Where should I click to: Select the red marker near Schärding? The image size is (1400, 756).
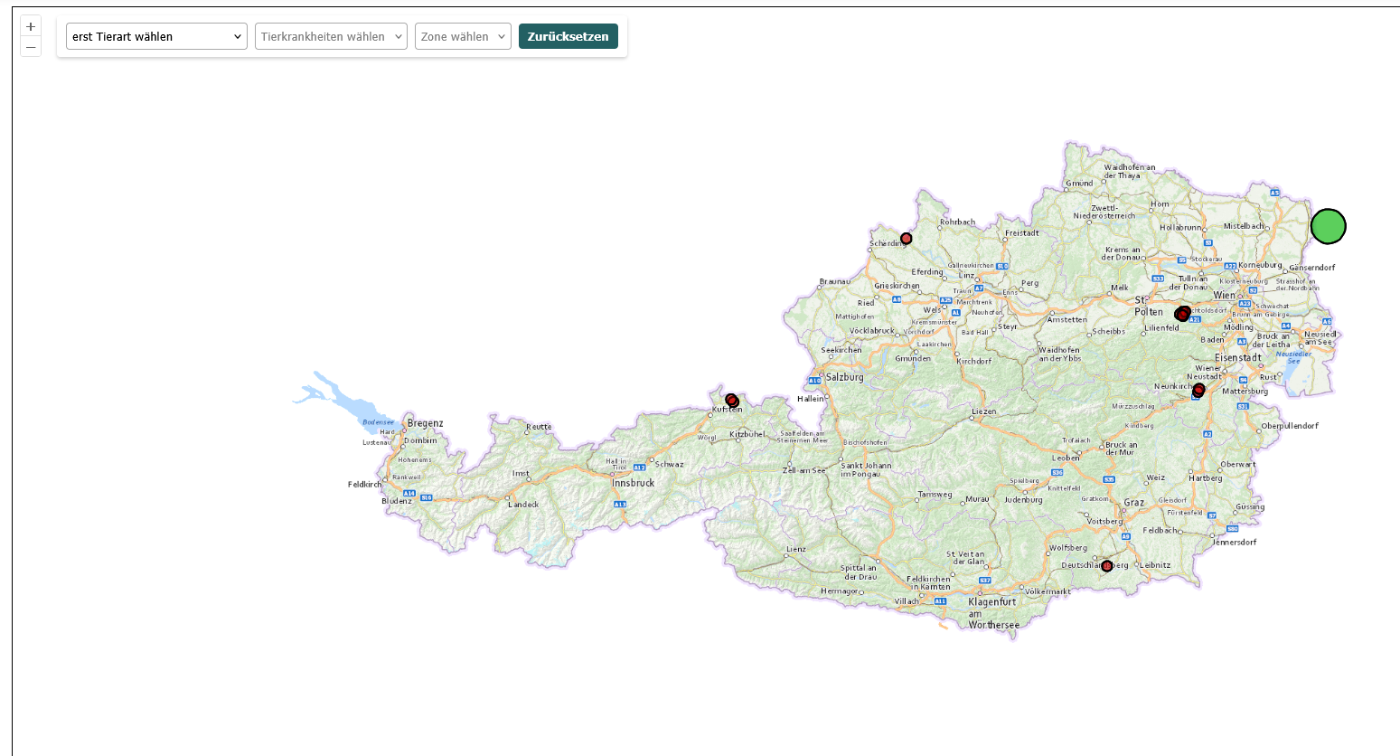(x=906, y=239)
